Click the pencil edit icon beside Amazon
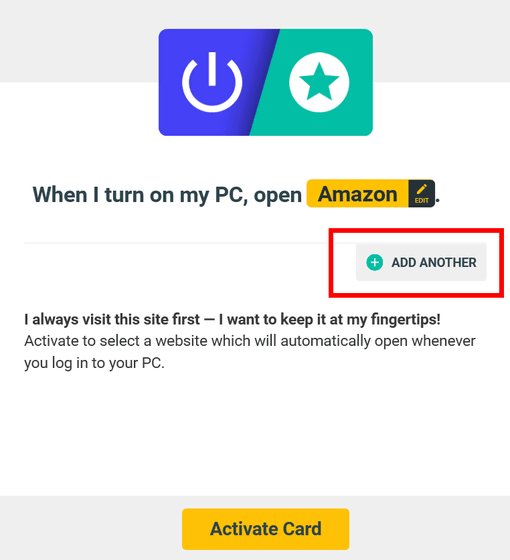Image resolution: width=510 pixels, height=560 pixels. coord(422,189)
